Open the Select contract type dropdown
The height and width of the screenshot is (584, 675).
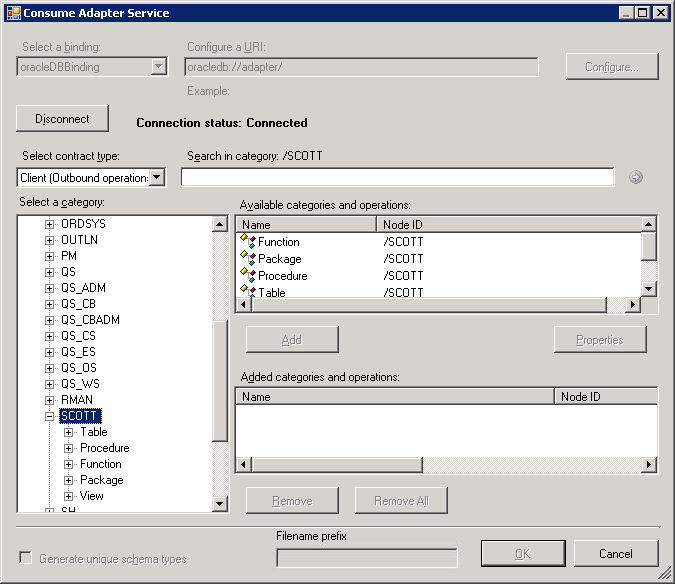pyautogui.click(x=158, y=177)
